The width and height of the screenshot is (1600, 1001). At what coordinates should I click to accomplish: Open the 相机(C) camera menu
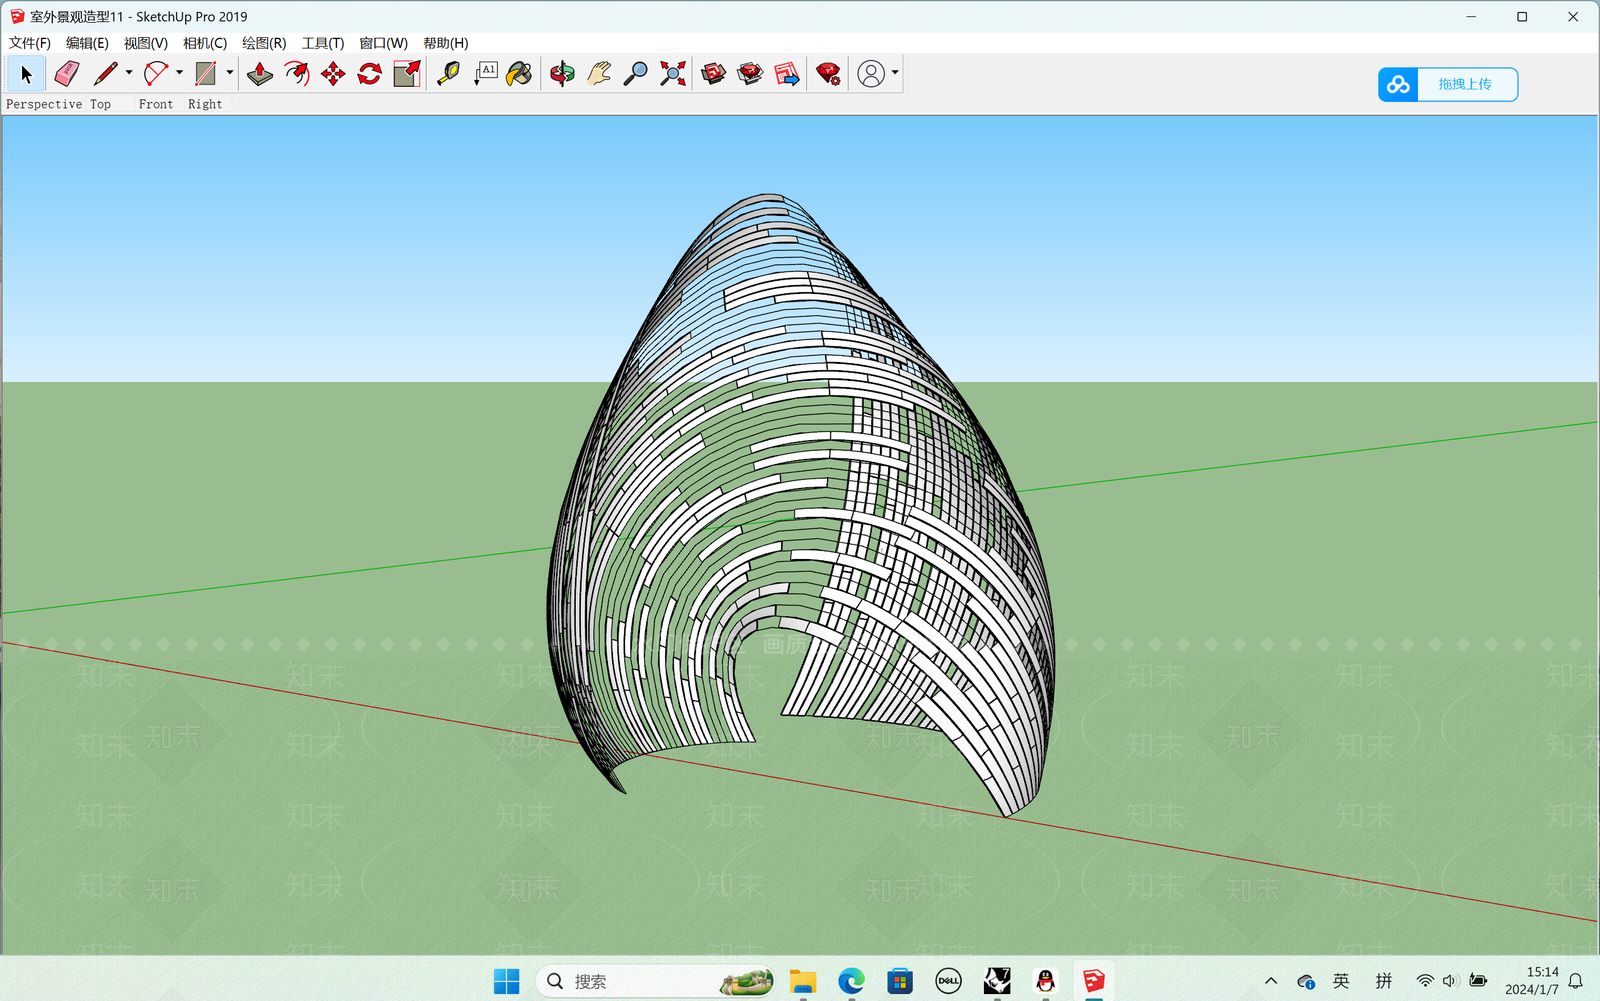click(205, 43)
